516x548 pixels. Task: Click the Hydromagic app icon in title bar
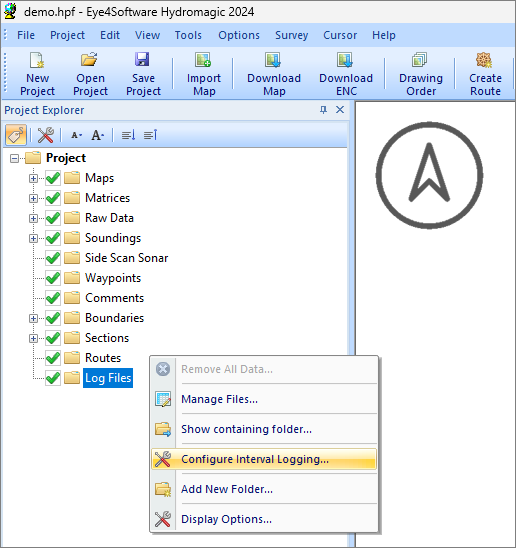click(10, 11)
